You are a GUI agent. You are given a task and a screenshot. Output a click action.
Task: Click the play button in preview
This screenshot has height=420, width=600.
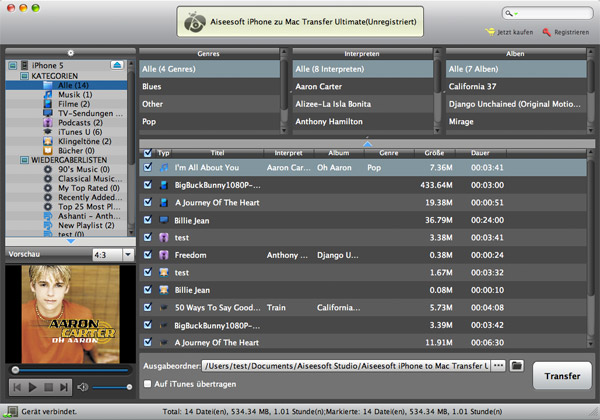(x=33, y=387)
